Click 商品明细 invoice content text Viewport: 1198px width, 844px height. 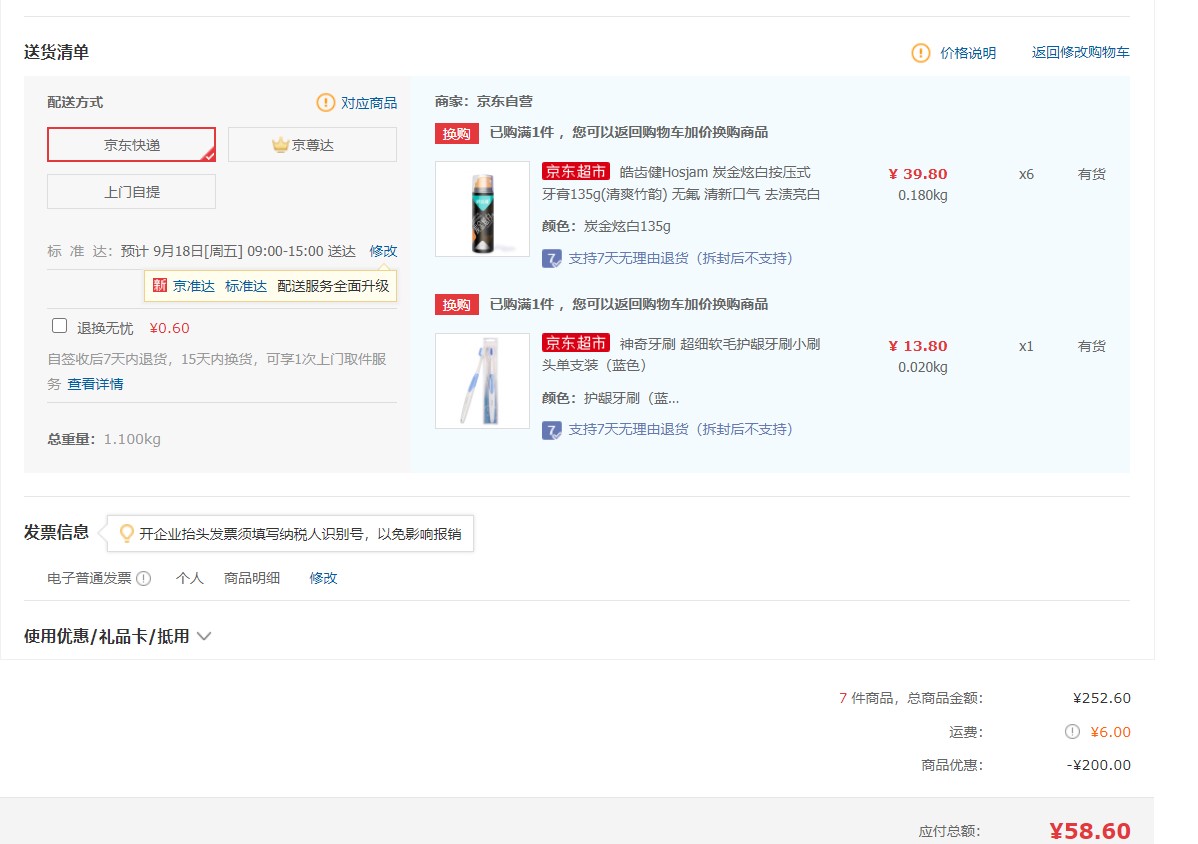pos(251,578)
